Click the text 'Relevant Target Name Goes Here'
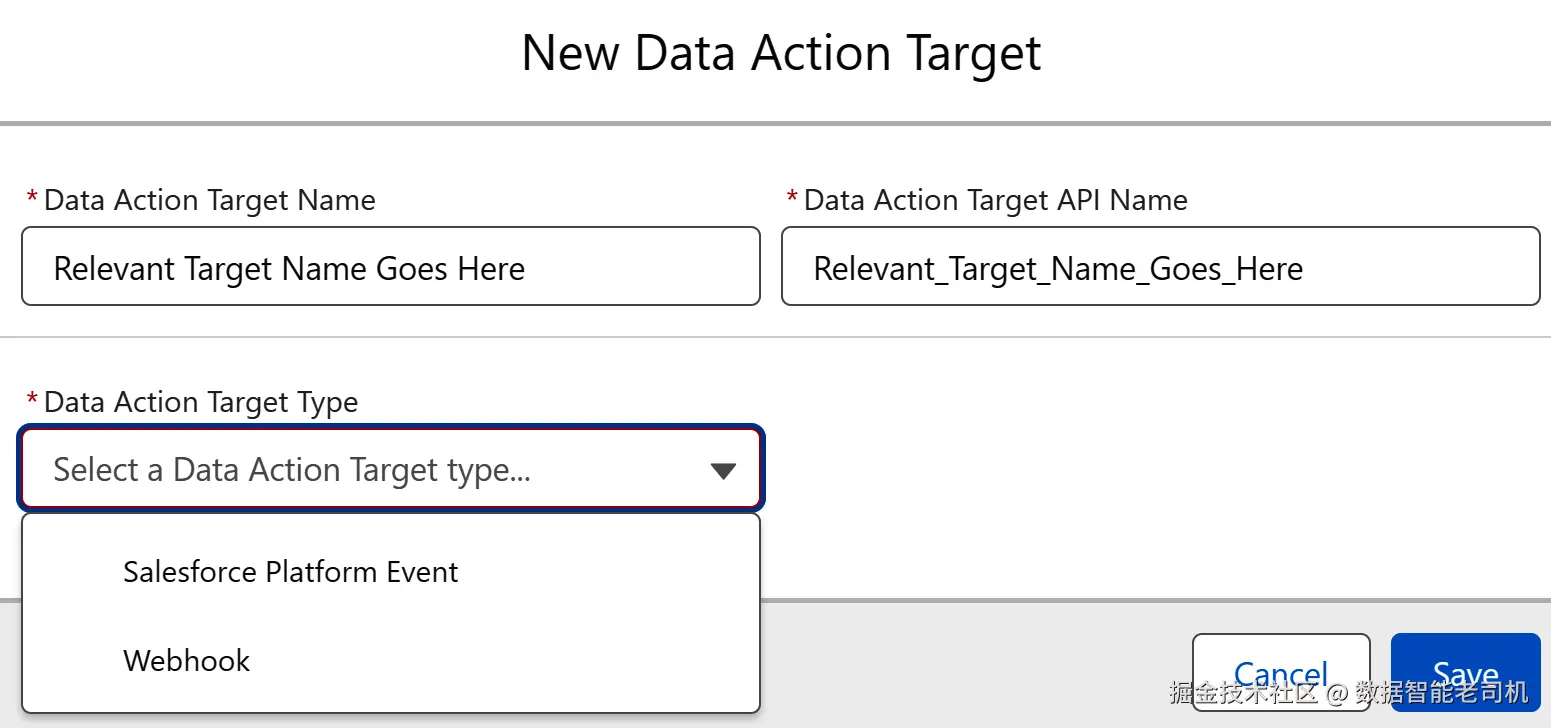The width and height of the screenshot is (1551, 728). (289, 269)
